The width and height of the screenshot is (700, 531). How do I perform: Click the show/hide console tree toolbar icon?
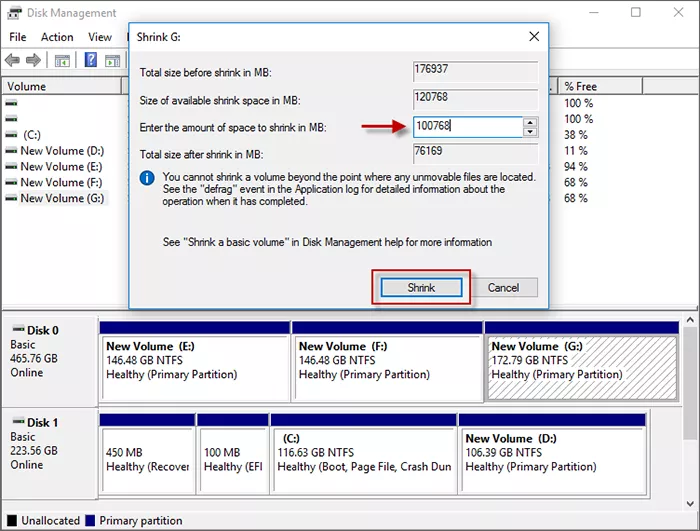coord(62,60)
